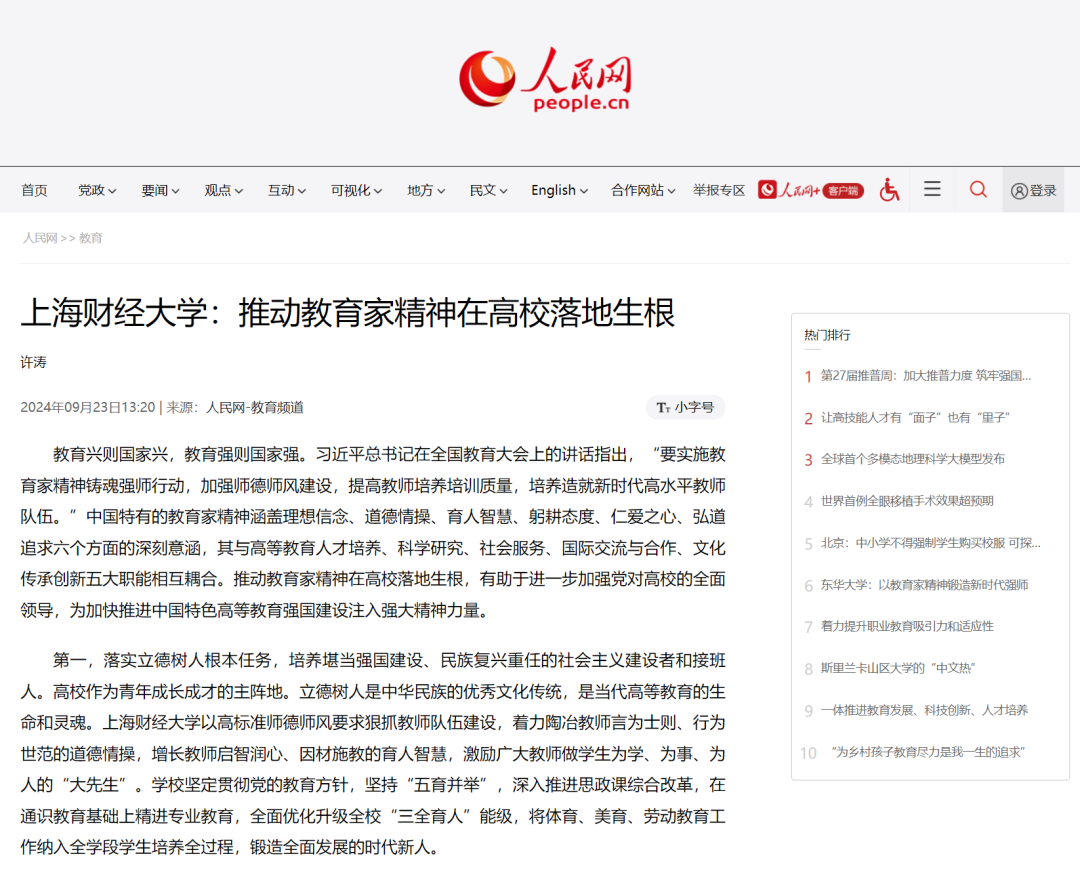The width and height of the screenshot is (1080, 869).
Task: Expand the 要闻 dropdown menu
Action: (160, 190)
